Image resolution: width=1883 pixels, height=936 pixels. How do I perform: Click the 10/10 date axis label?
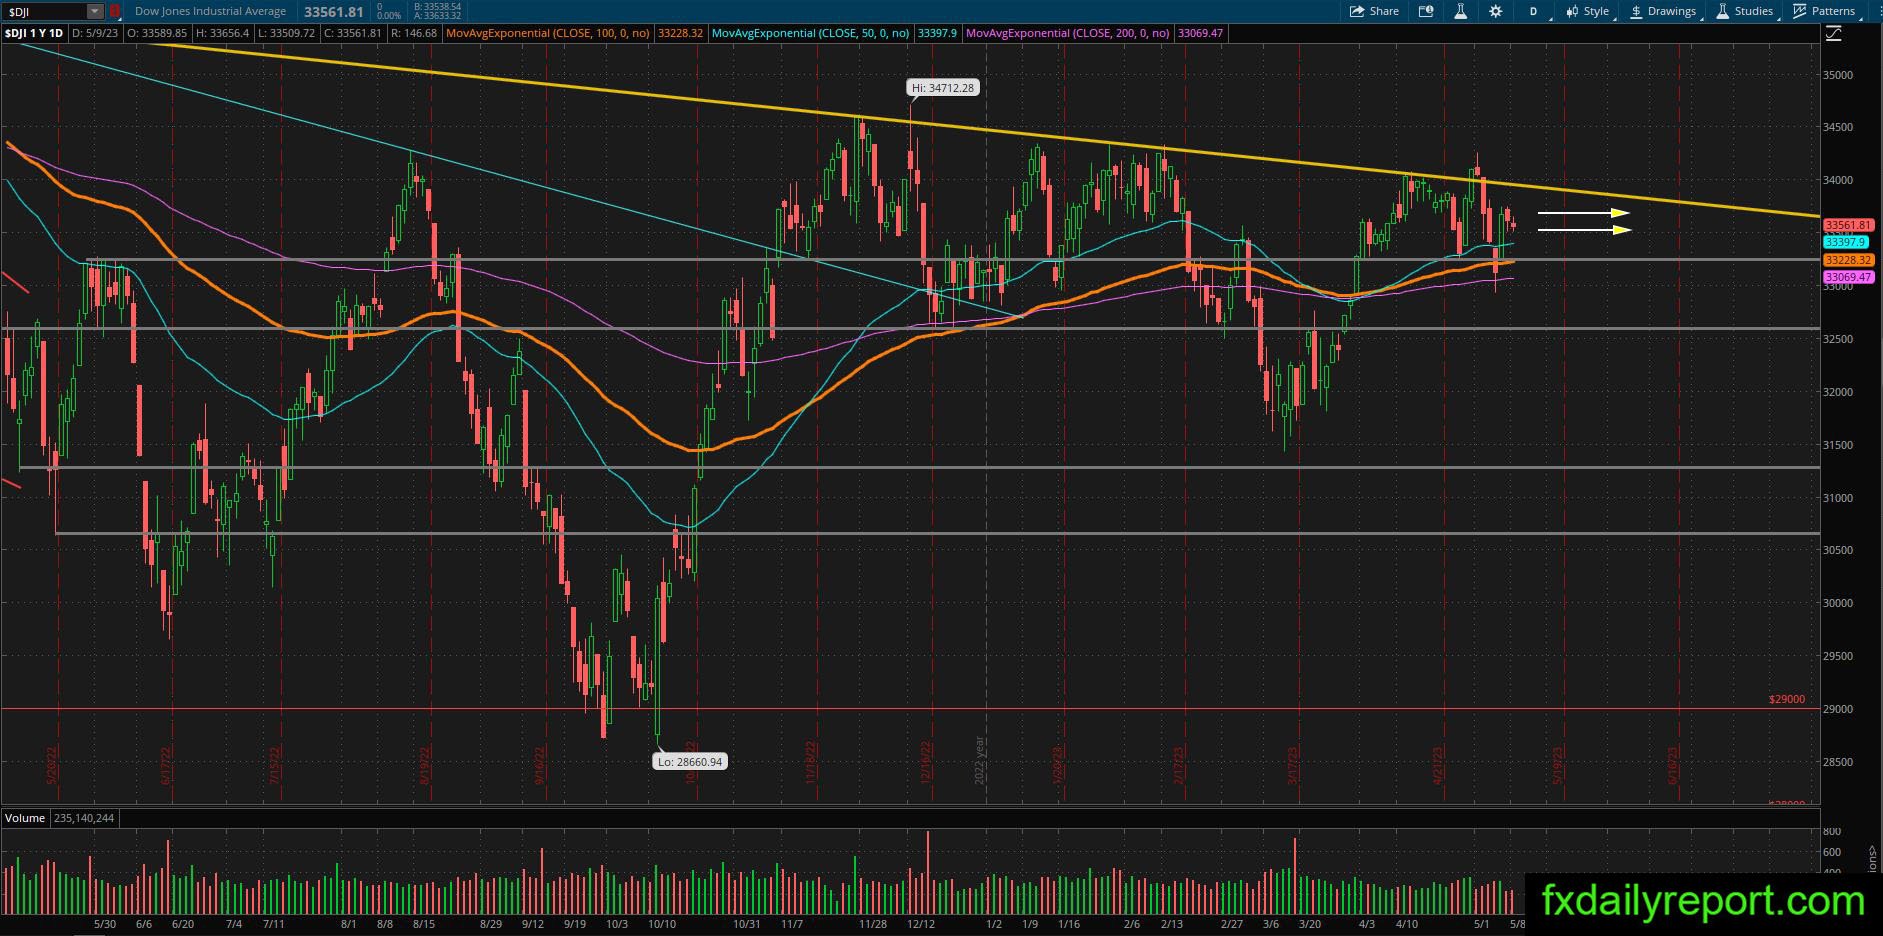(x=662, y=924)
